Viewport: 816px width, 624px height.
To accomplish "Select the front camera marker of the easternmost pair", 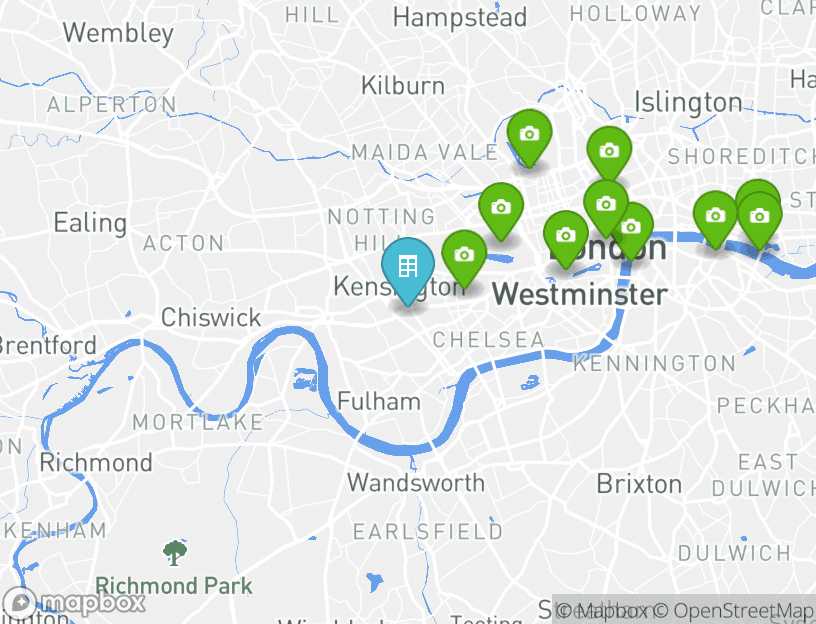I will [x=760, y=220].
